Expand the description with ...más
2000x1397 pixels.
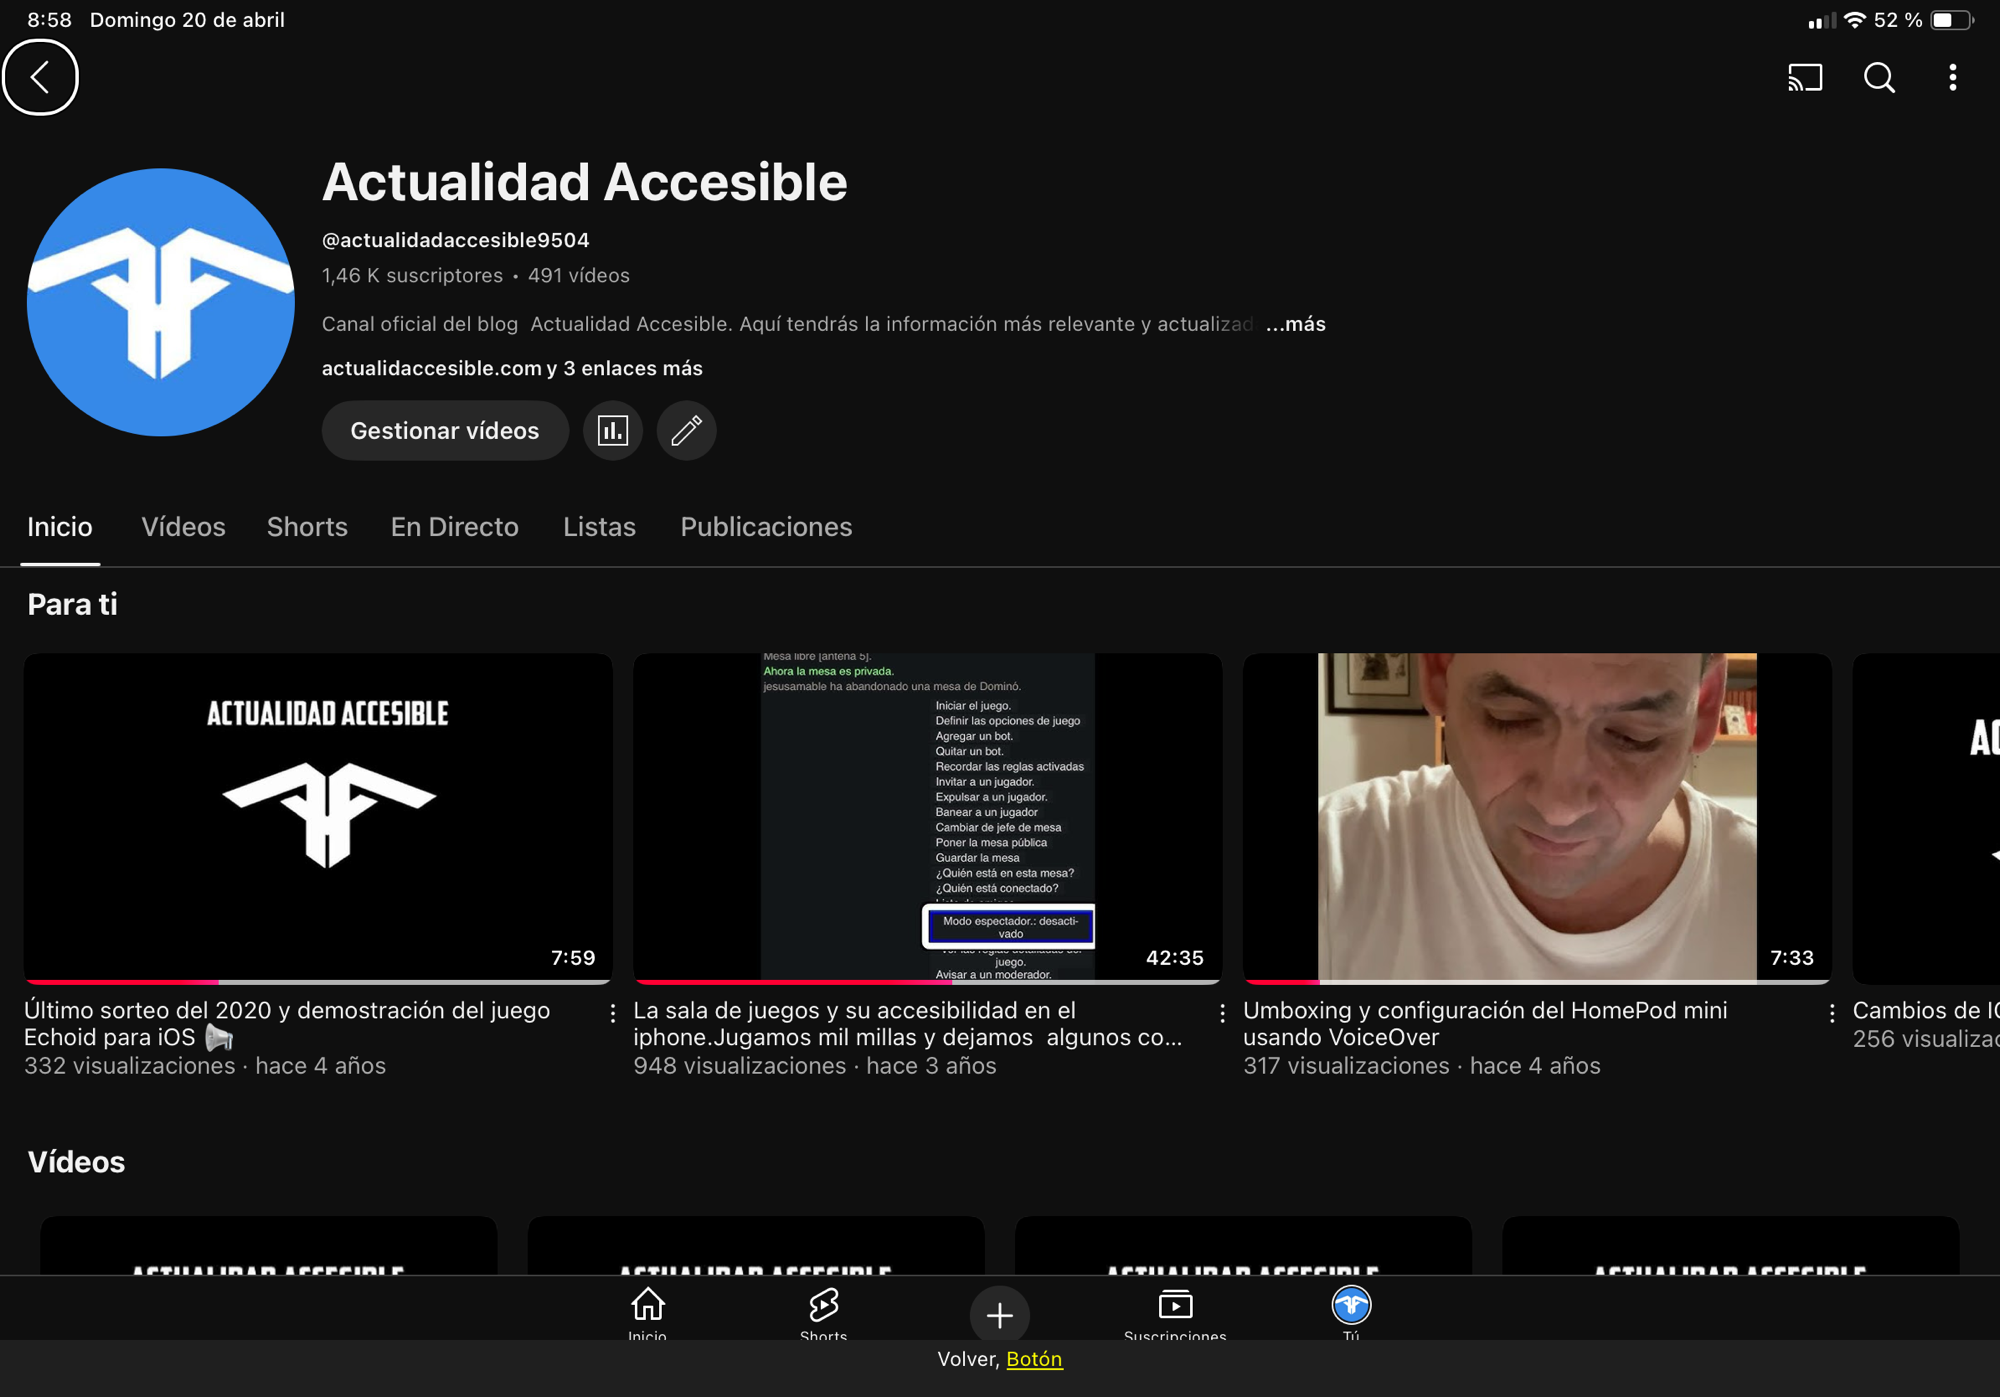point(1295,324)
